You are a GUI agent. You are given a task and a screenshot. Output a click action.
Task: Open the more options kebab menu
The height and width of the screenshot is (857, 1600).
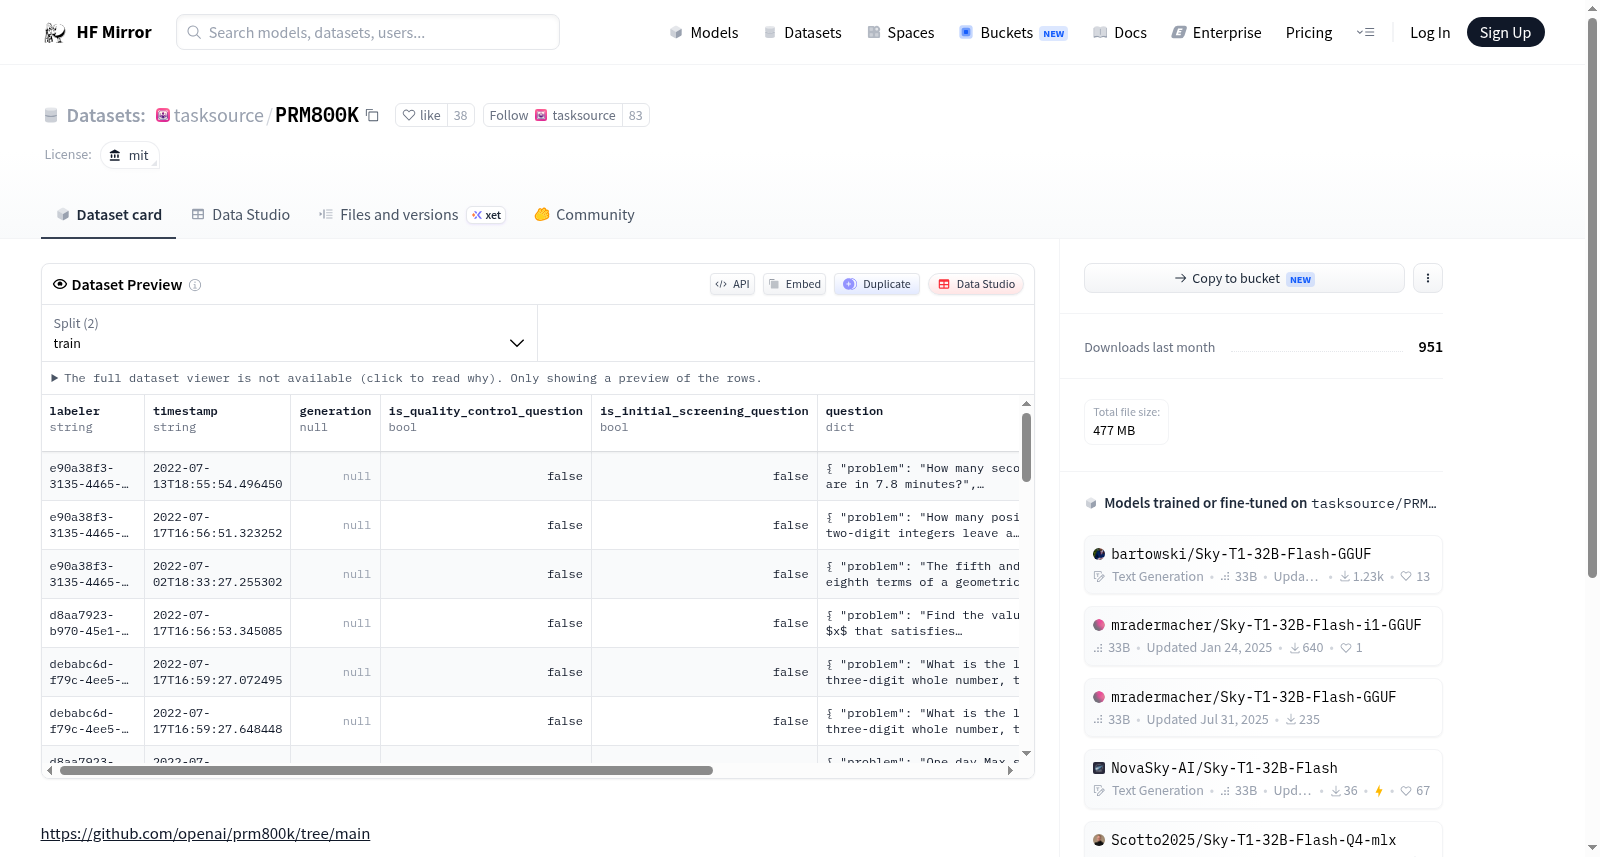click(x=1428, y=278)
